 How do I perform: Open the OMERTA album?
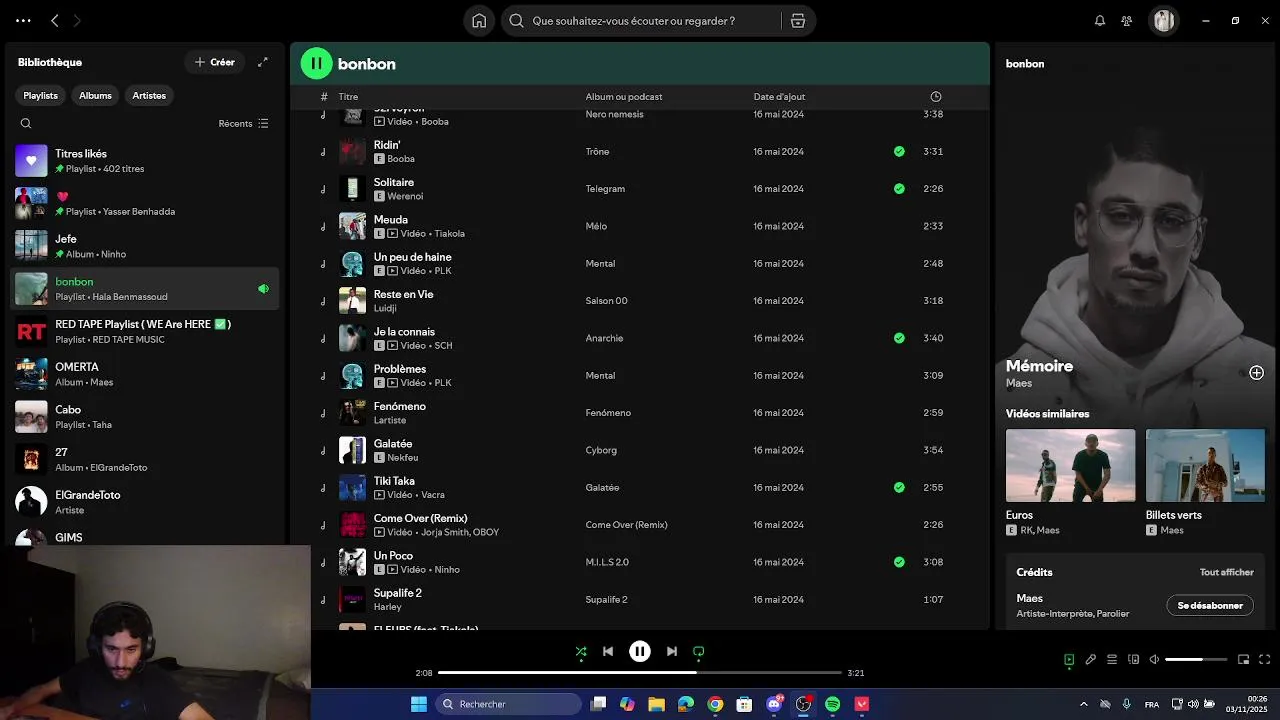(145, 374)
